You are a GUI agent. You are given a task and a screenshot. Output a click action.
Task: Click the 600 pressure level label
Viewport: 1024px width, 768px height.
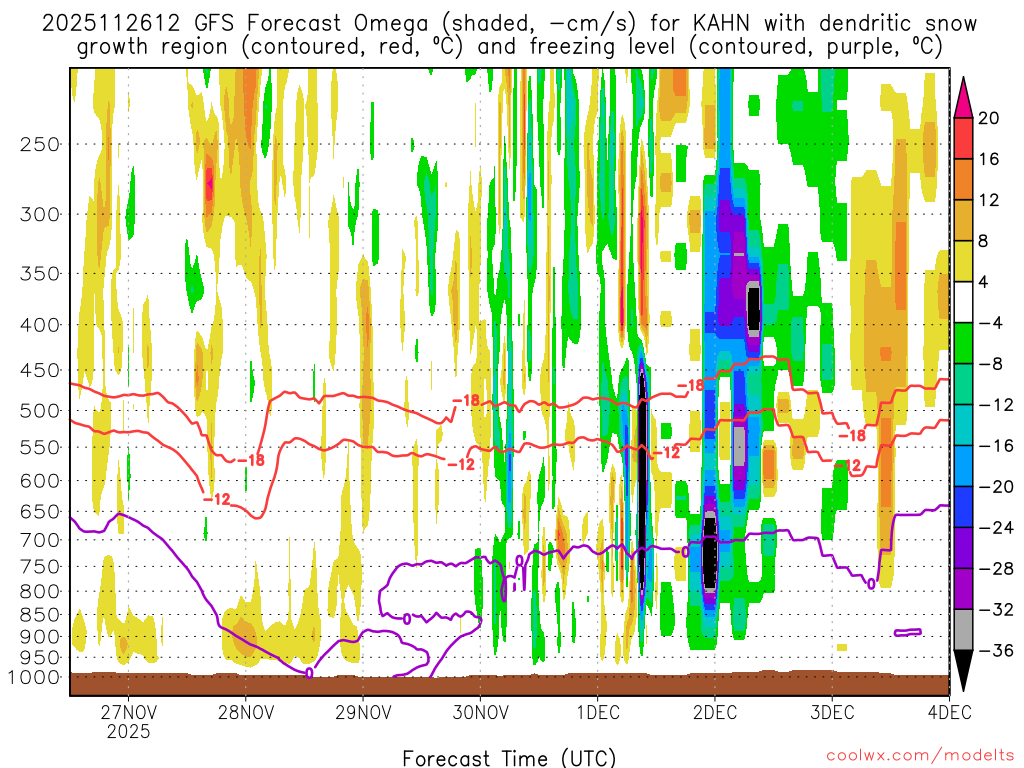tap(40, 481)
